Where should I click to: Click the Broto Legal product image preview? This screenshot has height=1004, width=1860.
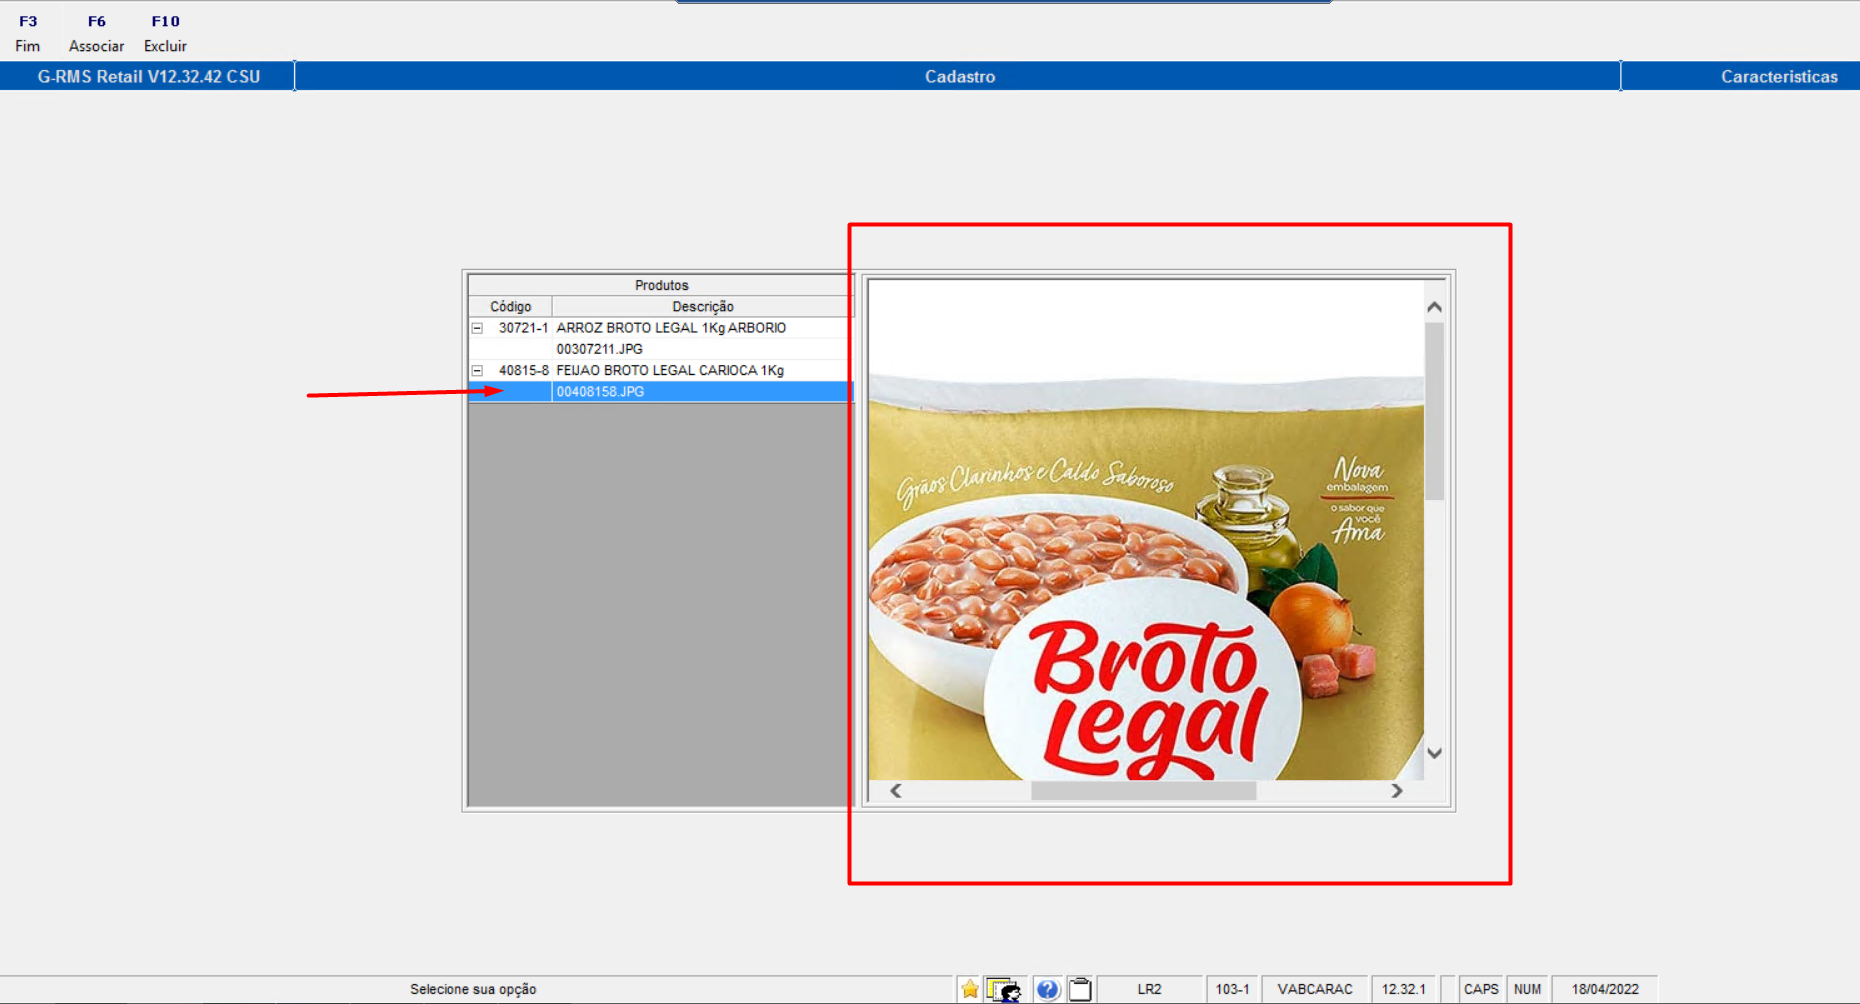(1146, 530)
